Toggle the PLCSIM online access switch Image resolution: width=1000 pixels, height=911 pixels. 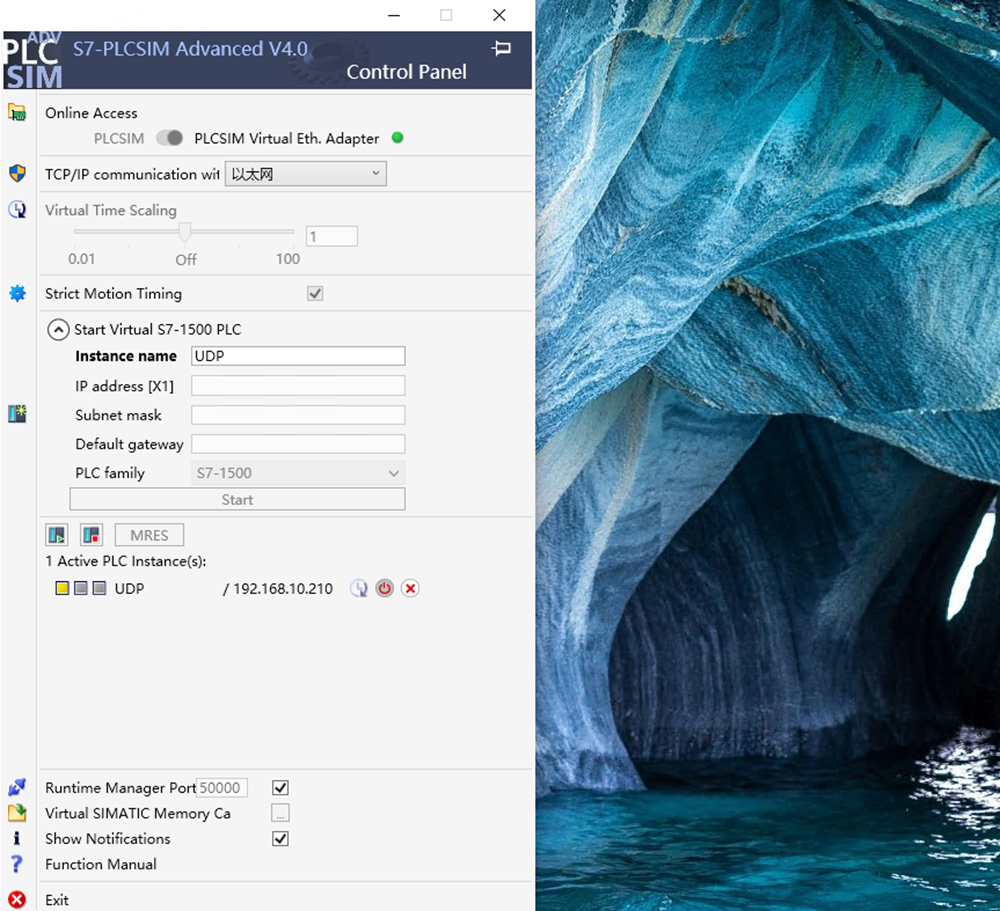pos(170,138)
